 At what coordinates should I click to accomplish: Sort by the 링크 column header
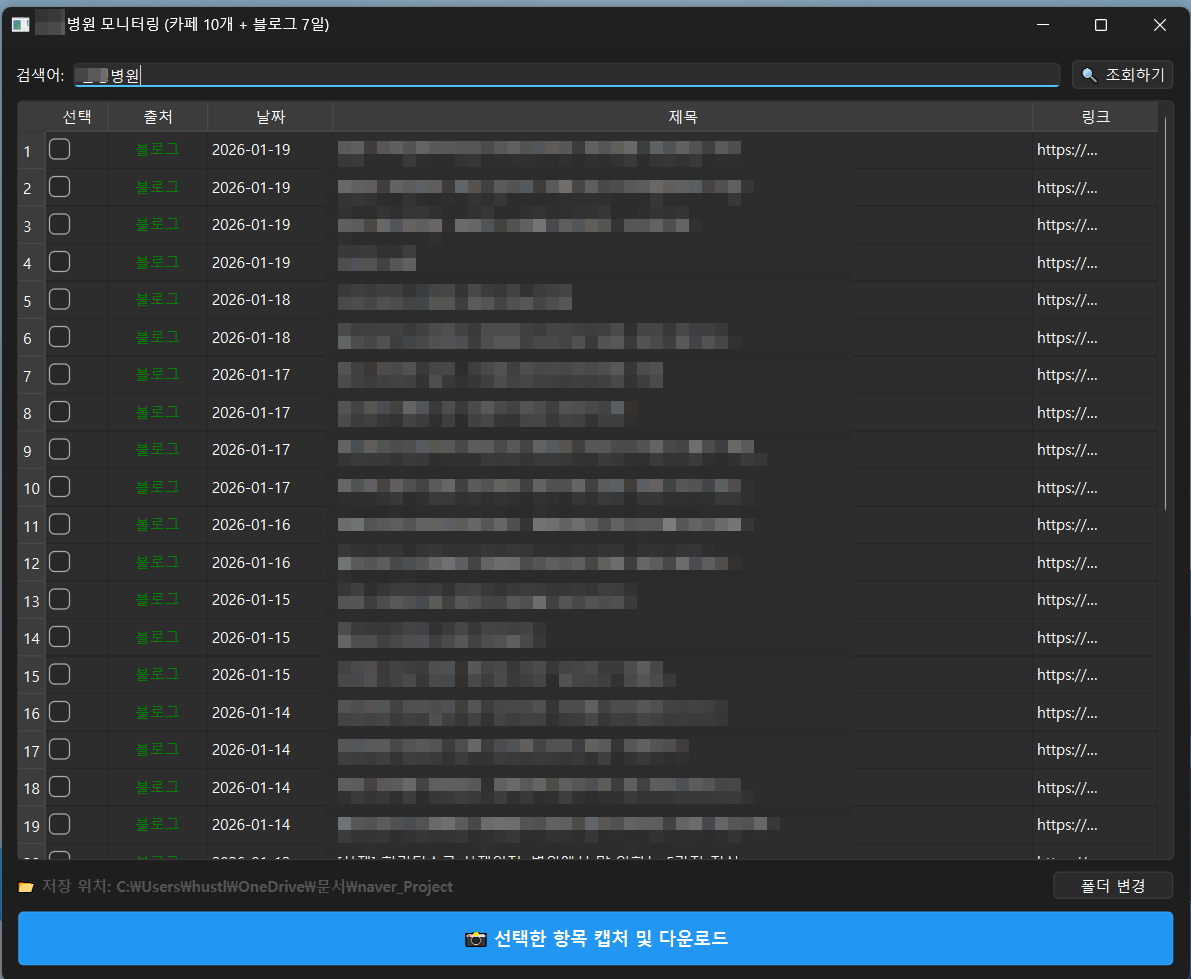coord(1095,116)
